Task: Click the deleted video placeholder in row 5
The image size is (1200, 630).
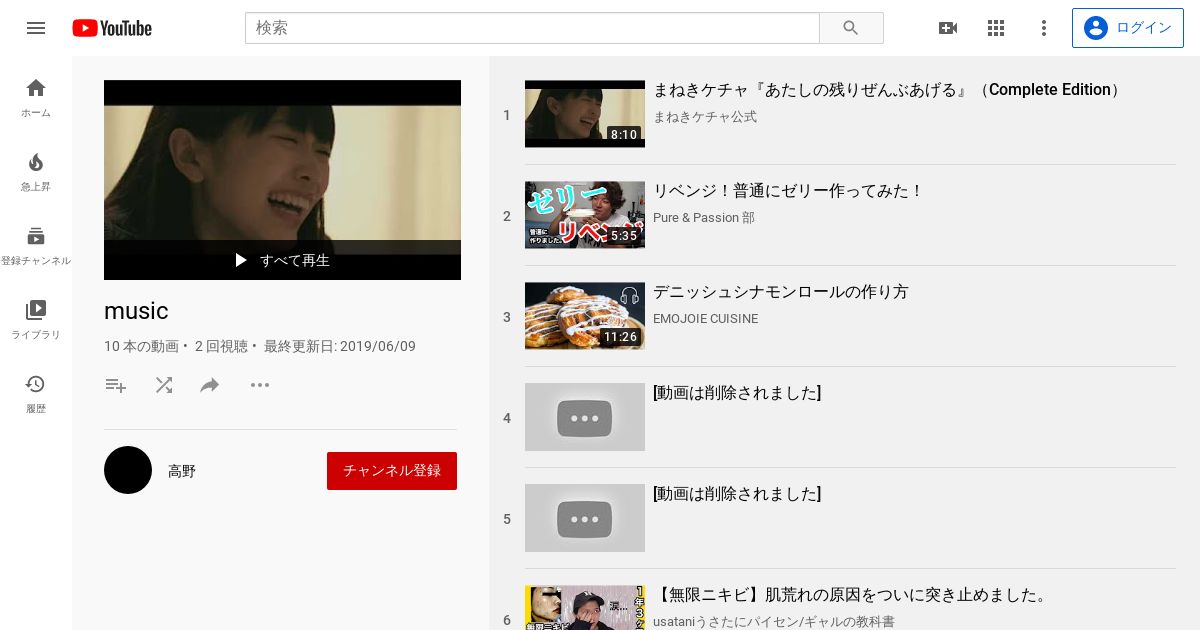Action: 585,518
